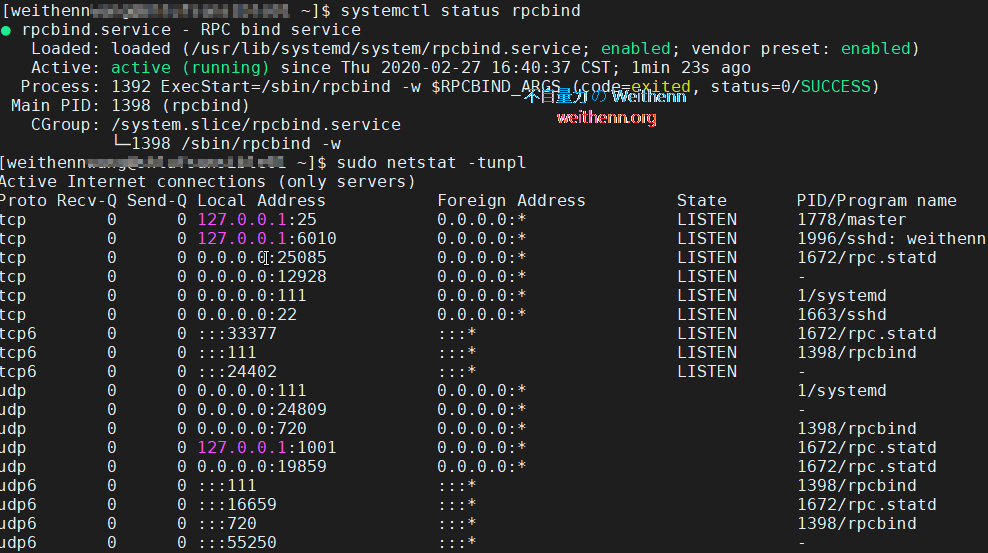Click local address ':::24402'
The image size is (988, 553).
point(237,371)
